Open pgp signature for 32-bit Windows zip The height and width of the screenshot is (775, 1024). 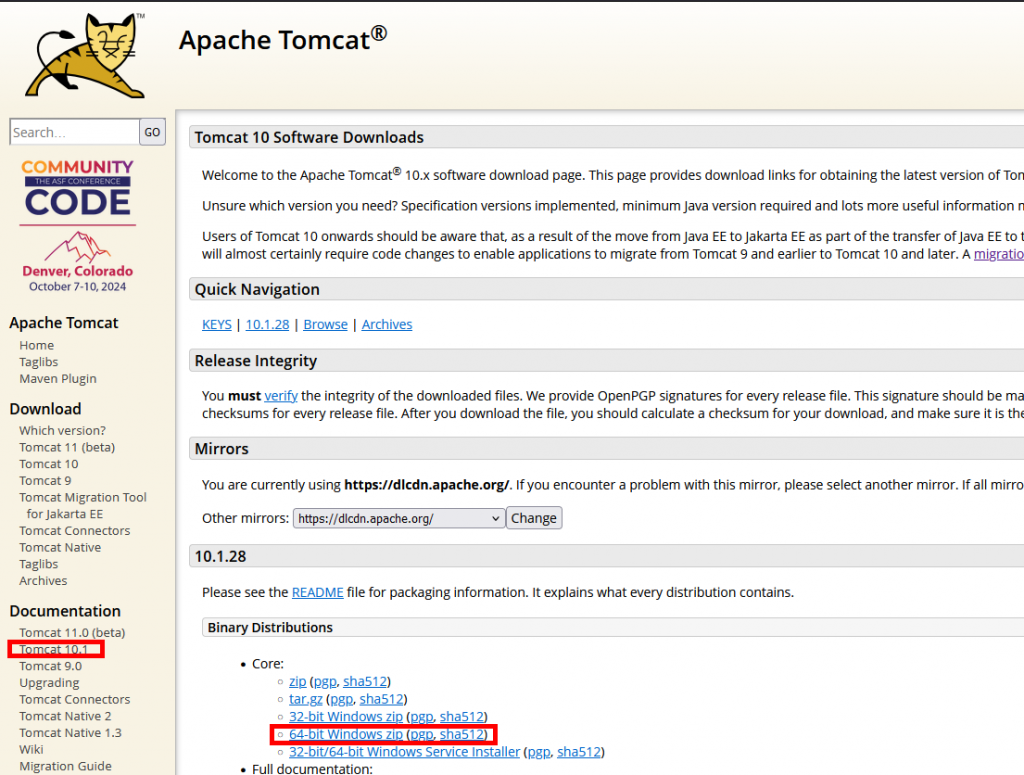pos(422,716)
